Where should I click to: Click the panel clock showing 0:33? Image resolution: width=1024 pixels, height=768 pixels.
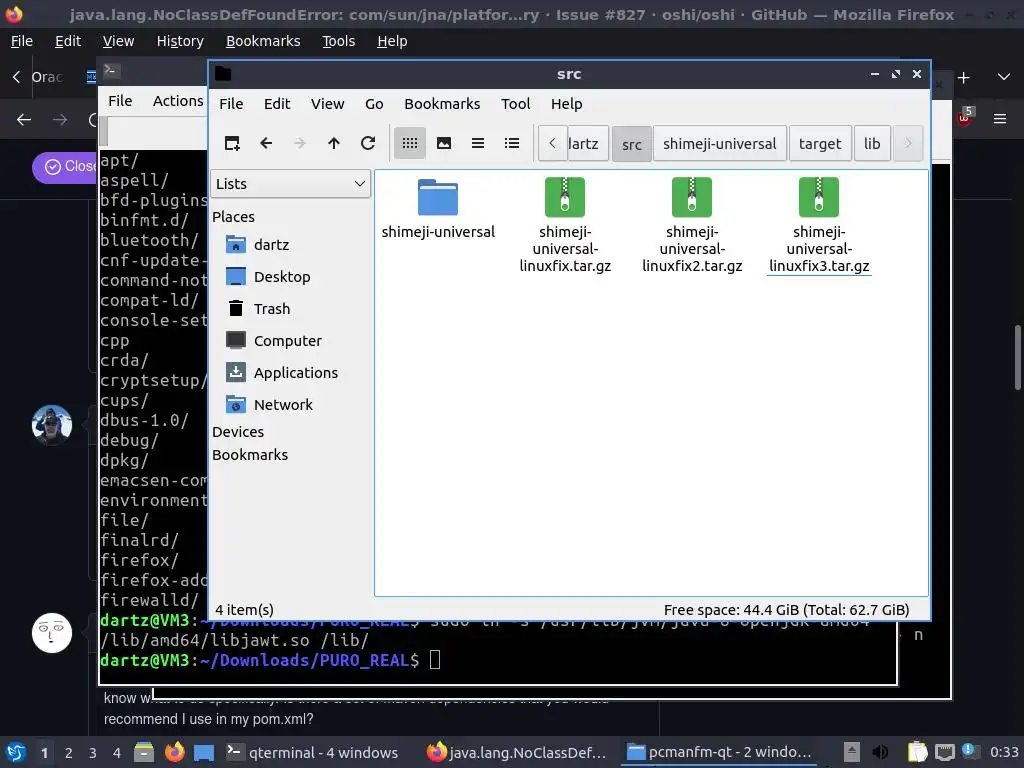click(1004, 752)
